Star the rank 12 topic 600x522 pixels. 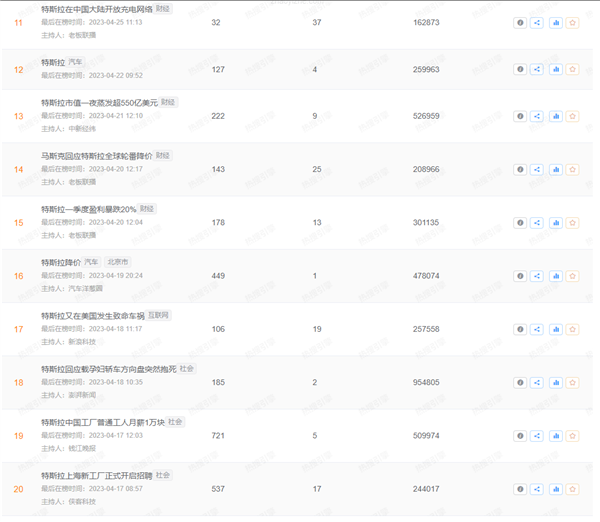click(x=572, y=69)
